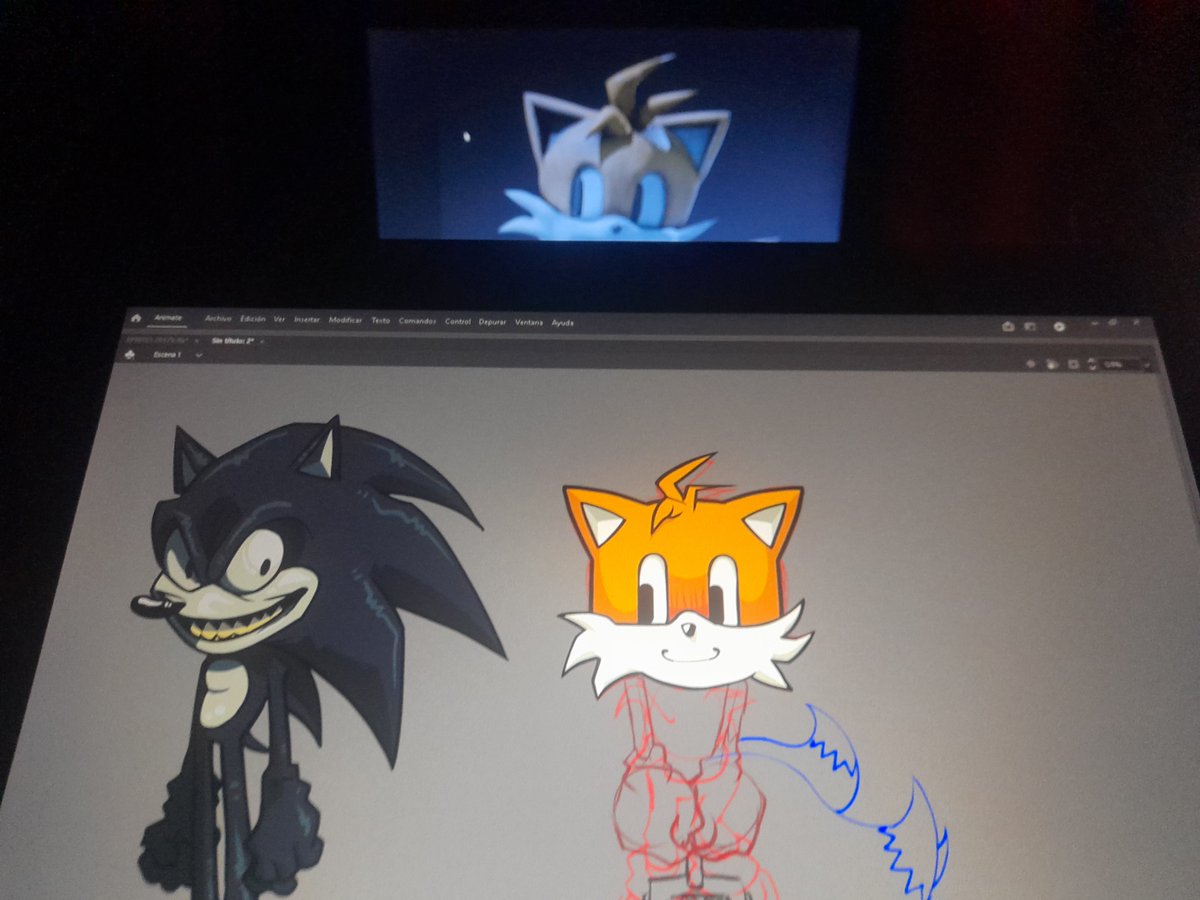Open the Archivo menu
Screen dimensions: 1200x900
pyautogui.click(x=218, y=319)
